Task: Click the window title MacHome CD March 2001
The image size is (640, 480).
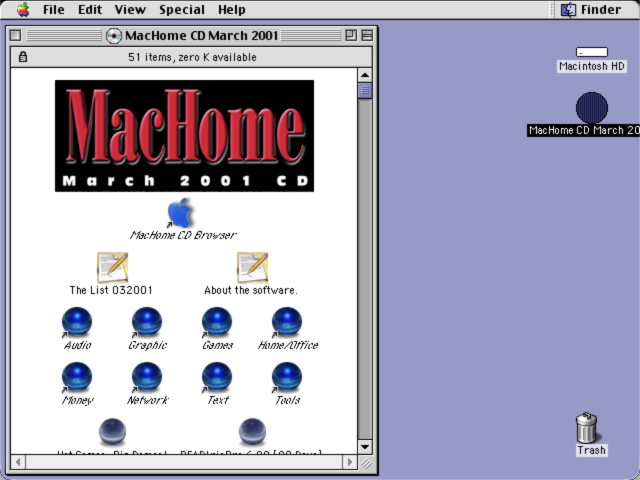Action: (x=202, y=36)
